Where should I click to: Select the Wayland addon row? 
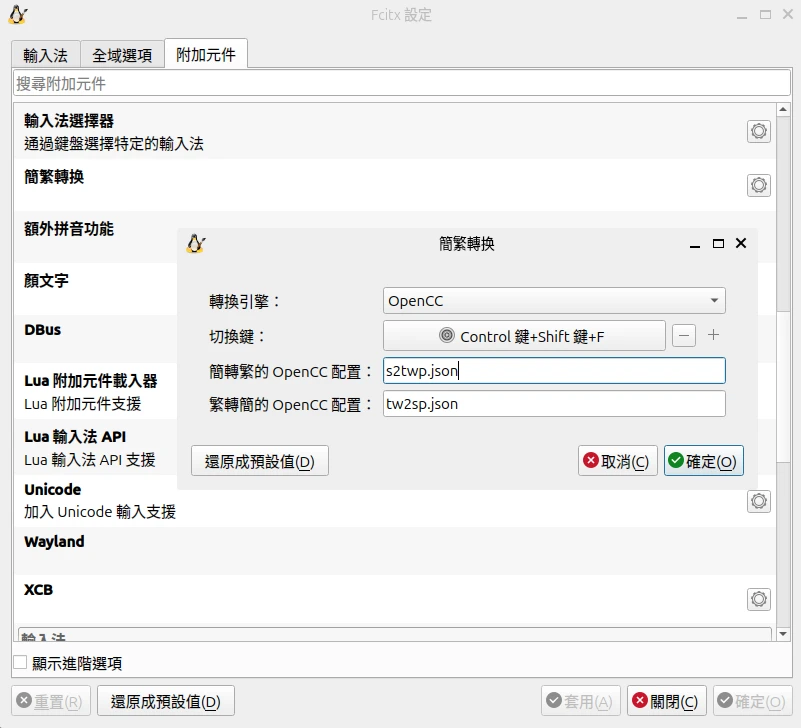point(394,551)
